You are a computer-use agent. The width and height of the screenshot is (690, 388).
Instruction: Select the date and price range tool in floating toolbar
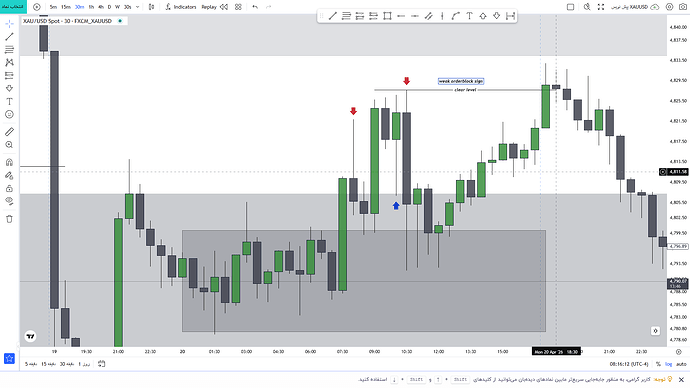[x=510, y=16]
